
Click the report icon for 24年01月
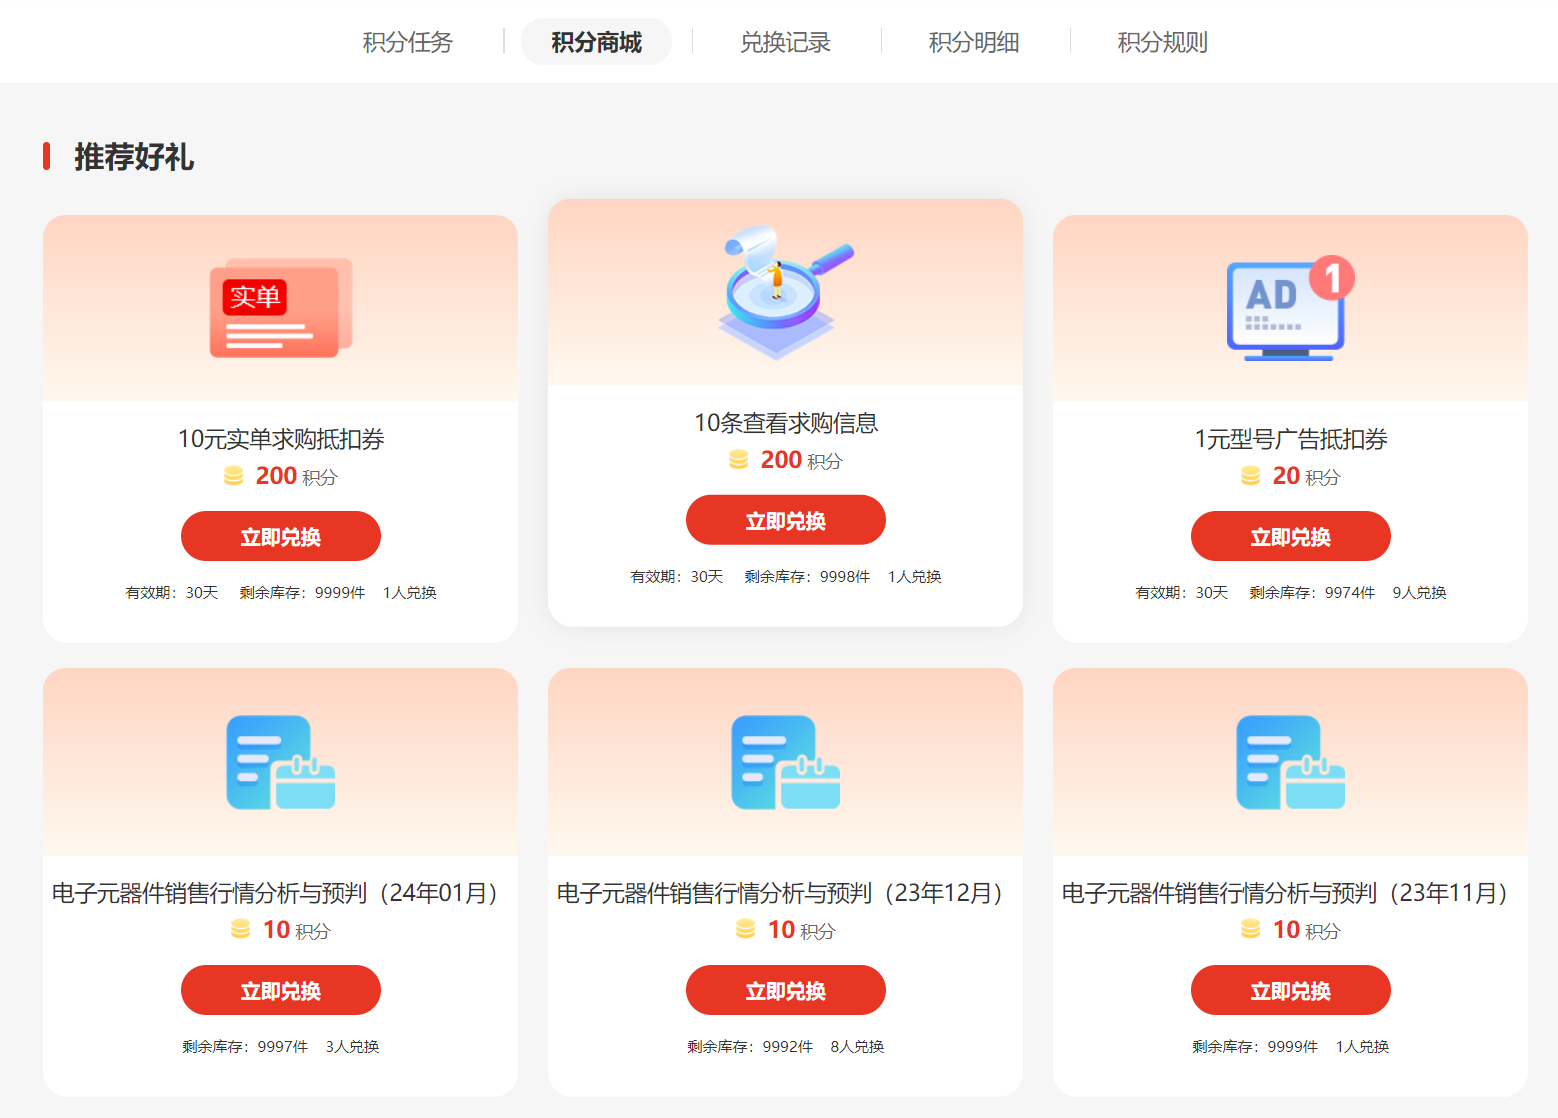280,762
